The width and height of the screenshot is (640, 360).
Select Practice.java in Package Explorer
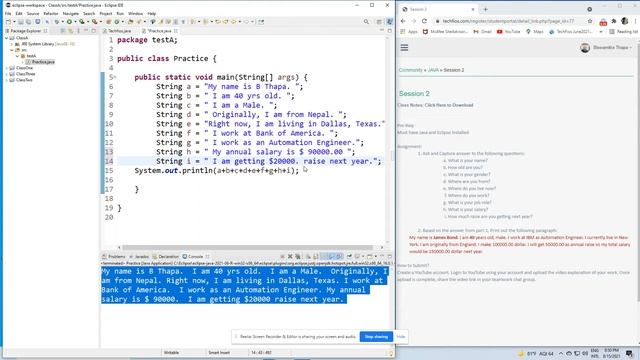coord(40,62)
